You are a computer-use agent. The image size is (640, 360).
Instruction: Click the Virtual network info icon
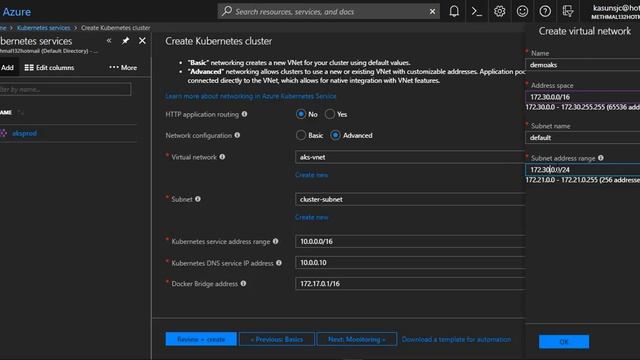point(222,157)
